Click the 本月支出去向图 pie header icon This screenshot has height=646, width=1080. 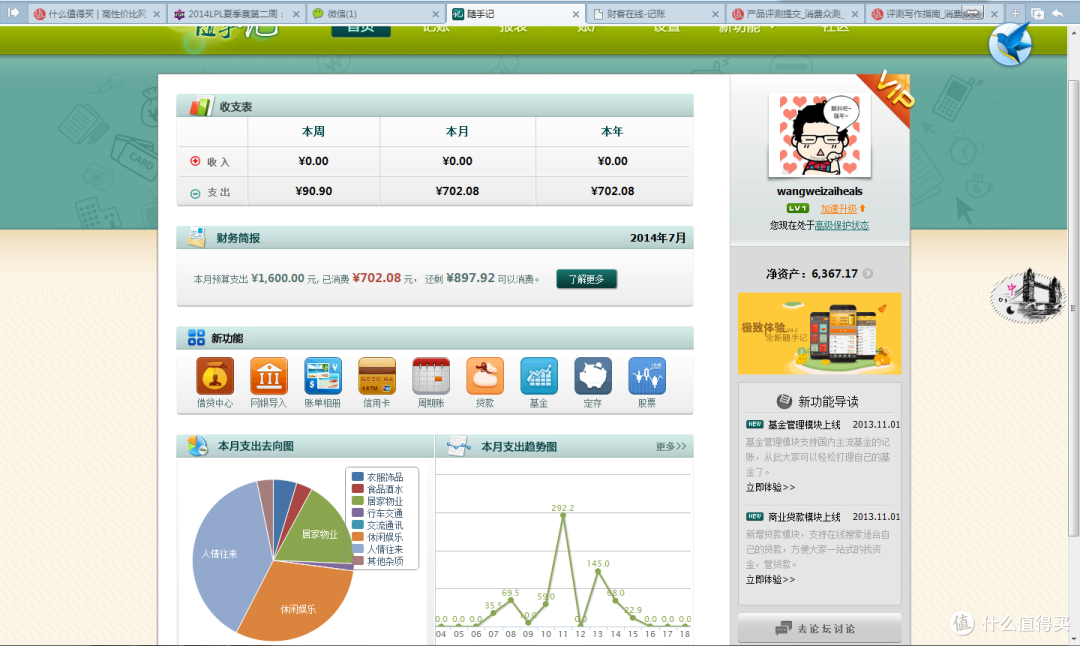click(x=197, y=446)
